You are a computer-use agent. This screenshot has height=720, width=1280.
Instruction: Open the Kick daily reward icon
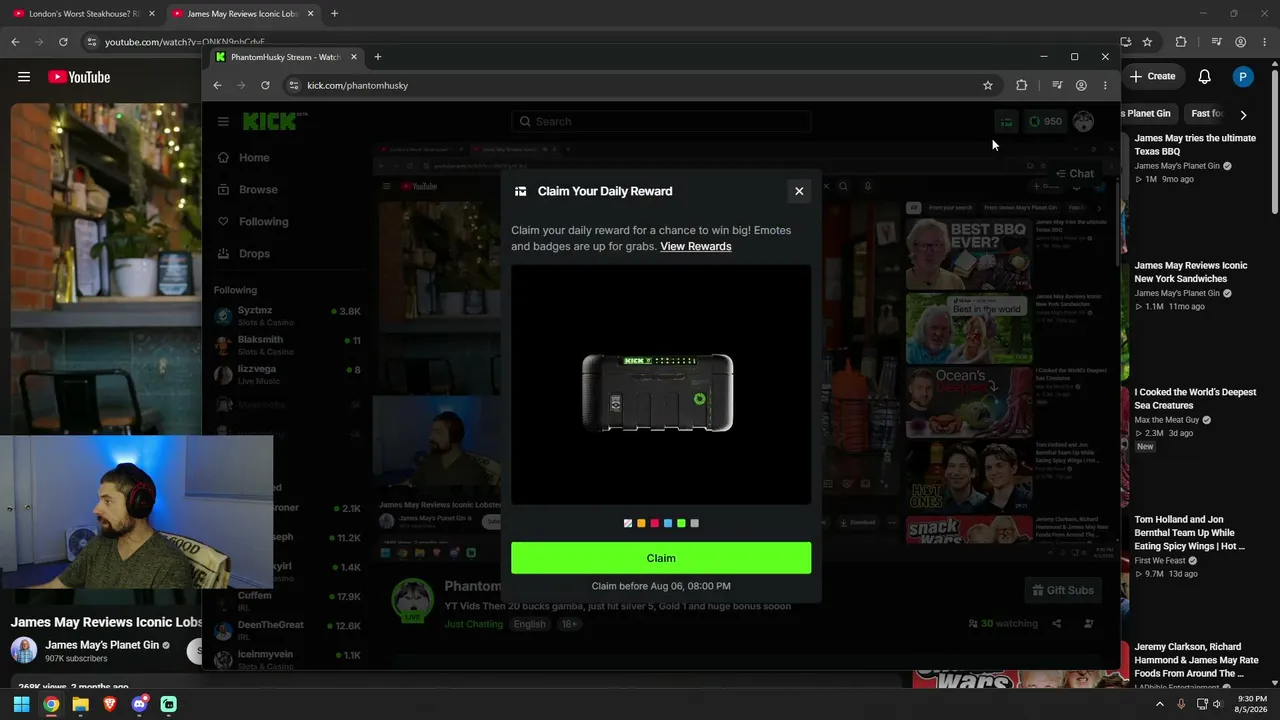point(1006,122)
